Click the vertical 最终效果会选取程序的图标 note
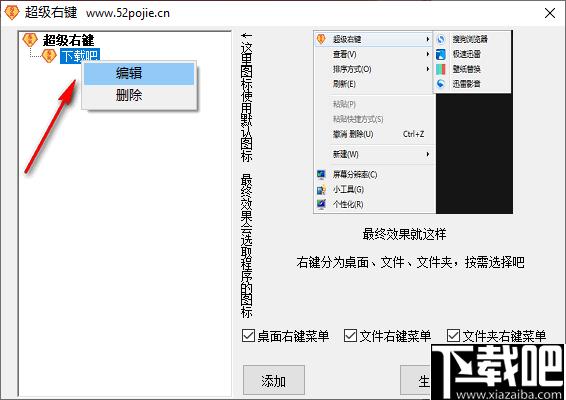This screenshot has width=566, height=400. (x=247, y=246)
